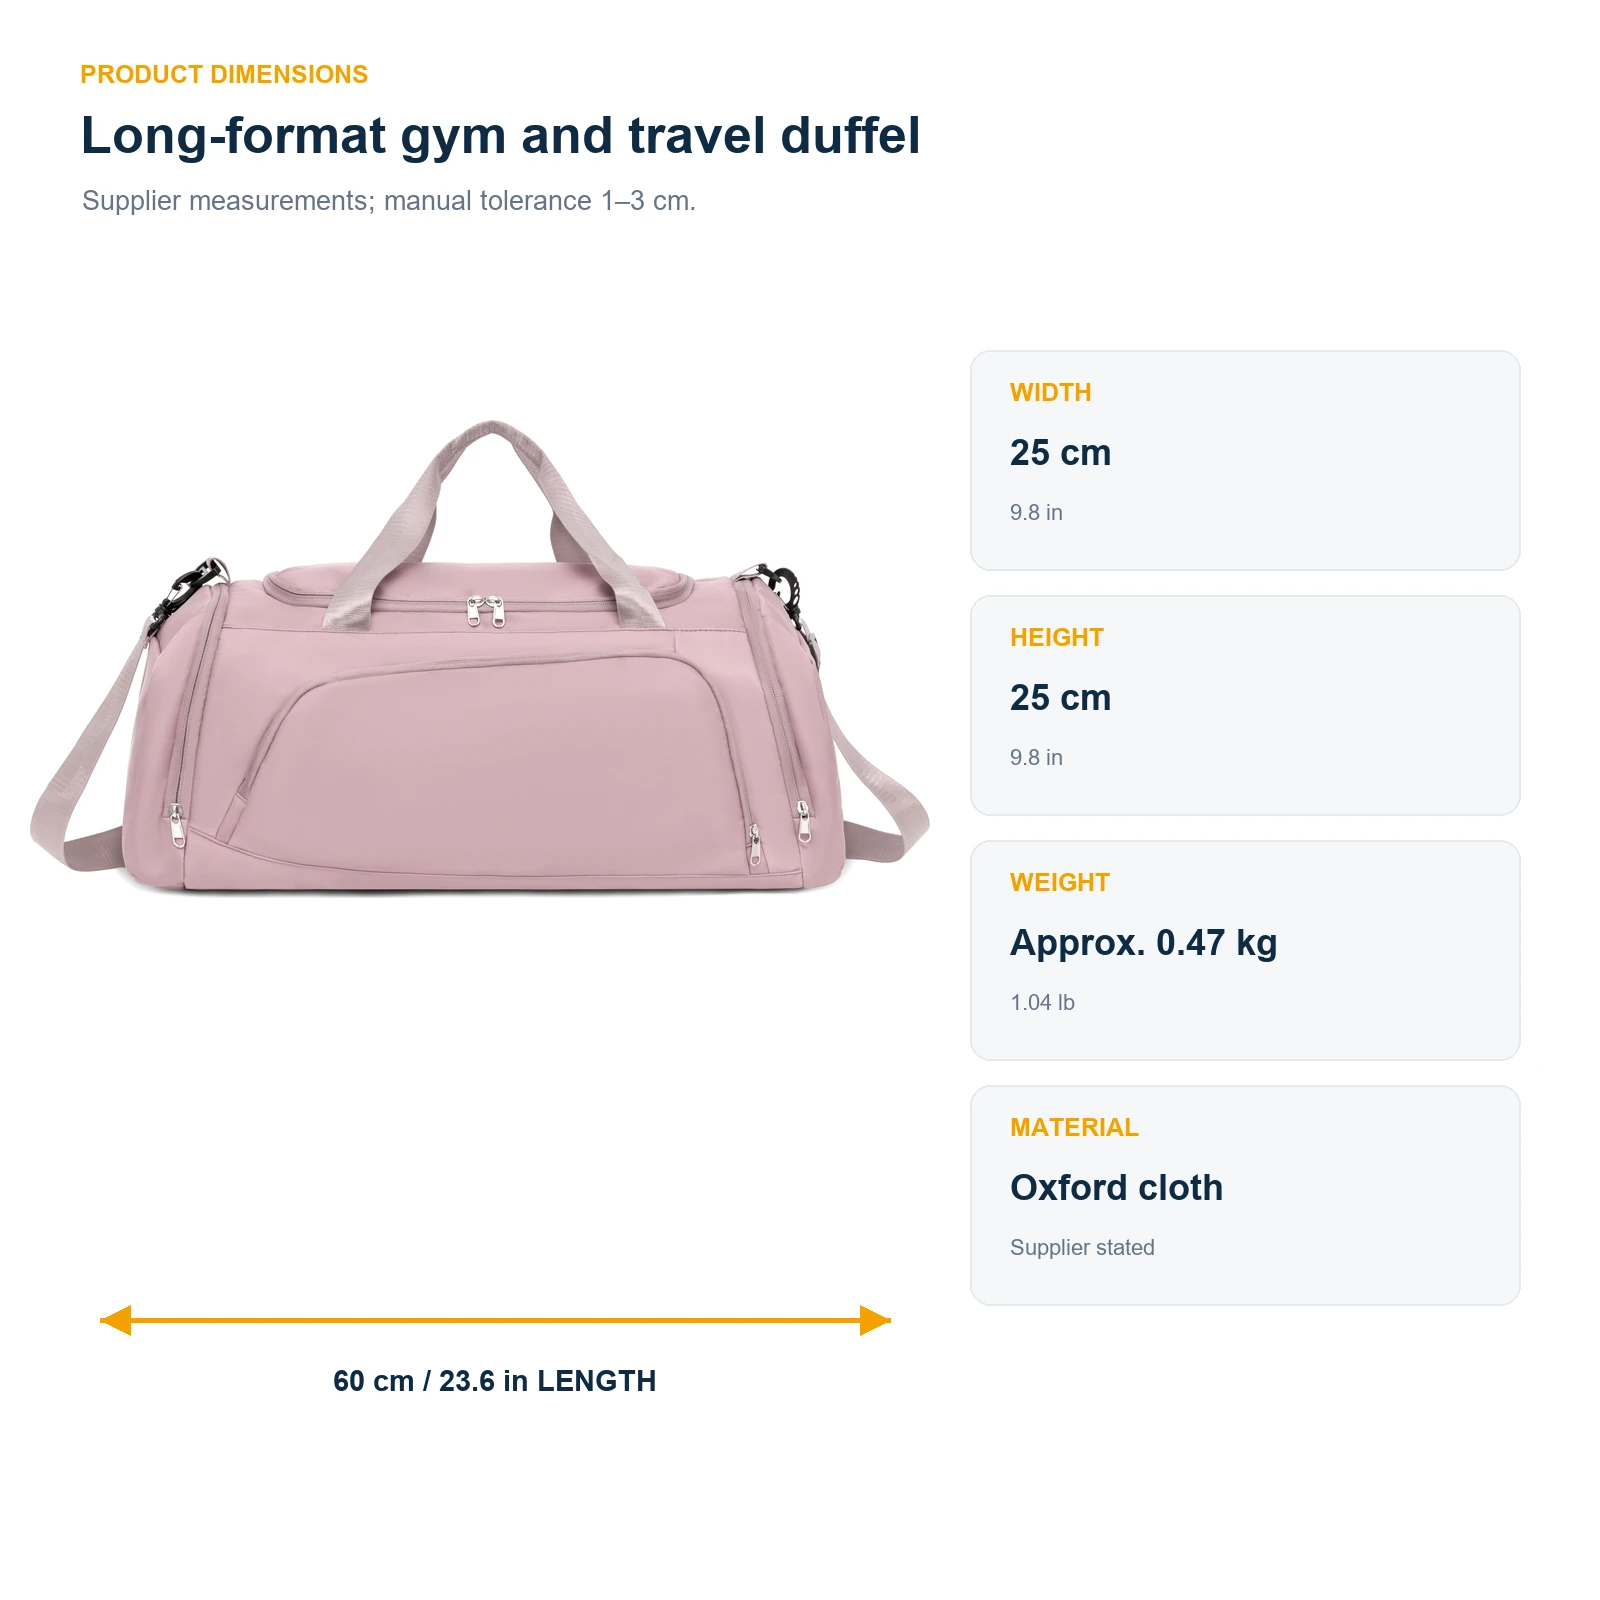Click the supplier measurements tolerance note
Image resolution: width=1600 pixels, height=1600 pixels.
(x=388, y=201)
